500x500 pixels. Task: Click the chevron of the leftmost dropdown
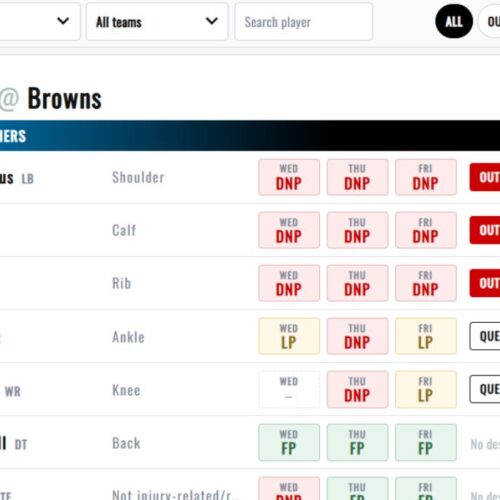(x=63, y=21)
